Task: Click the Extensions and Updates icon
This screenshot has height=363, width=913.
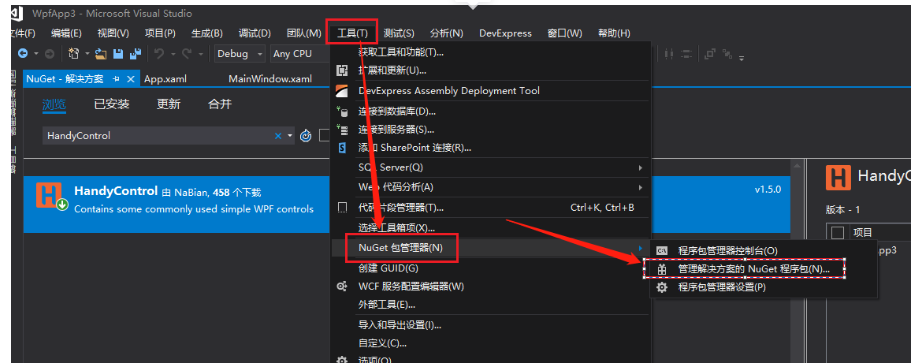Action: [x=342, y=71]
